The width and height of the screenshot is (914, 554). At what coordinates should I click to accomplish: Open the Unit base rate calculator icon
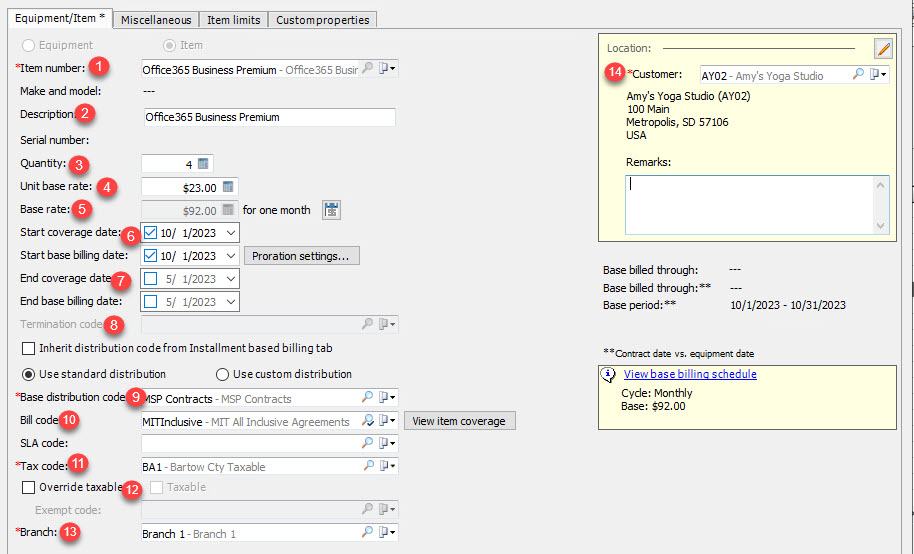point(228,187)
